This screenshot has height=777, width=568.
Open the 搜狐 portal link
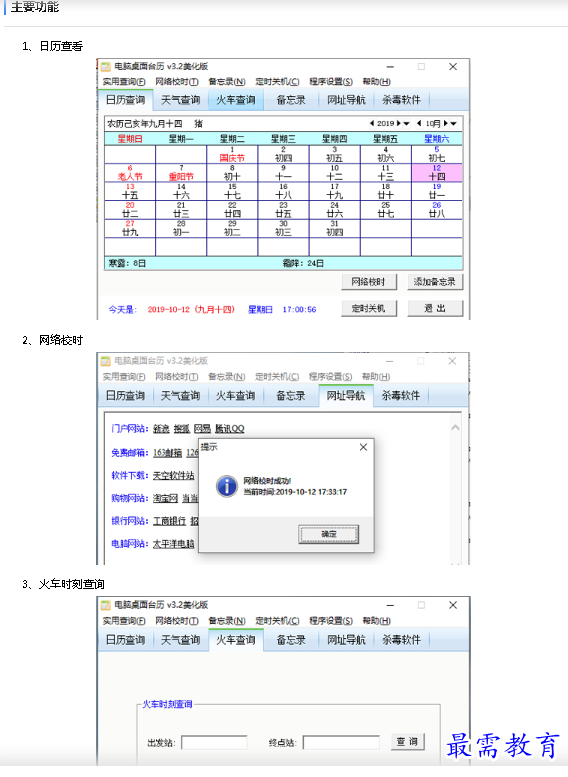(181, 429)
